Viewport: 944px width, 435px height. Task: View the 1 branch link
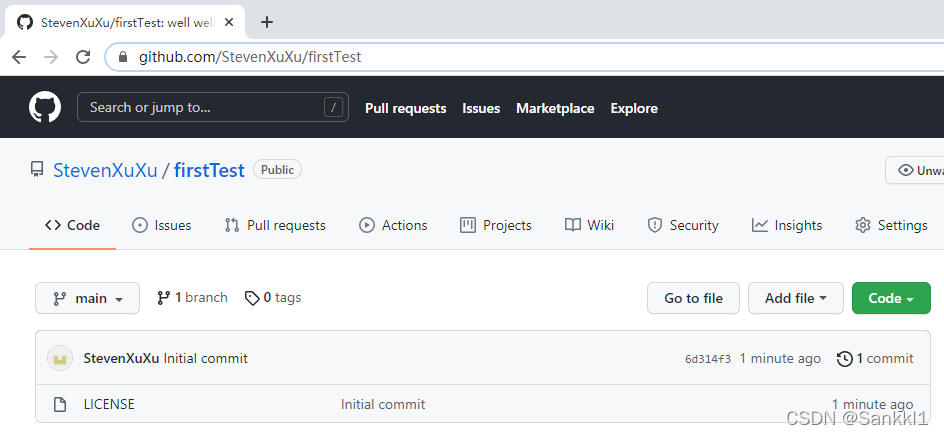click(x=192, y=298)
